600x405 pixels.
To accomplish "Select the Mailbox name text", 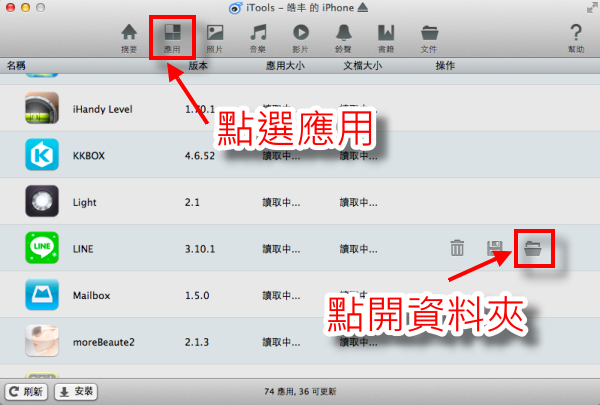I will [x=91, y=296].
